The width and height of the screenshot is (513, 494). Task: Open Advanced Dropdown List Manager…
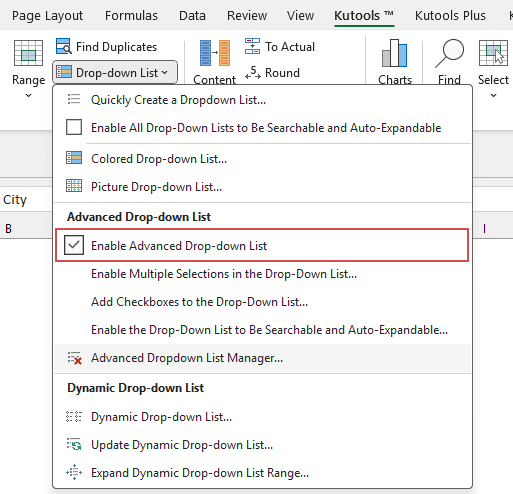[x=263, y=358]
